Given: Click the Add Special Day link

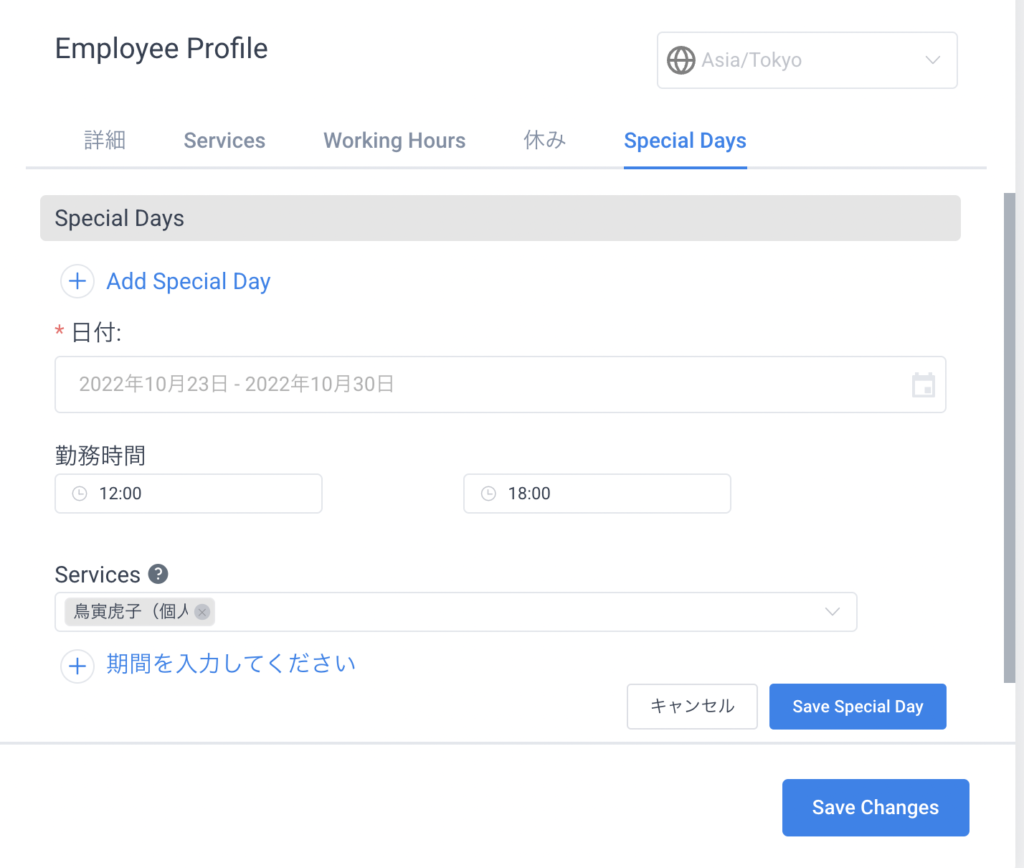Looking at the screenshot, I should [188, 281].
